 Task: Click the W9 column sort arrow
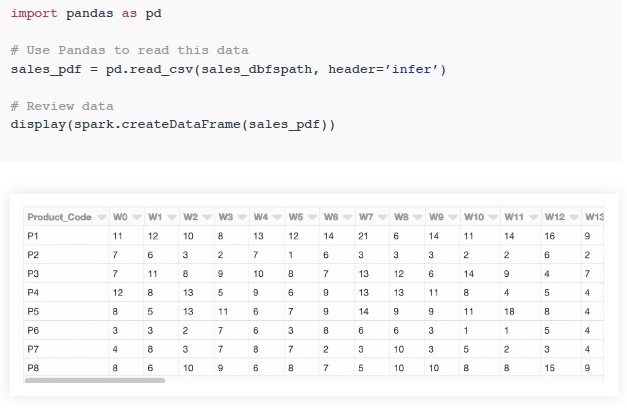453,217
